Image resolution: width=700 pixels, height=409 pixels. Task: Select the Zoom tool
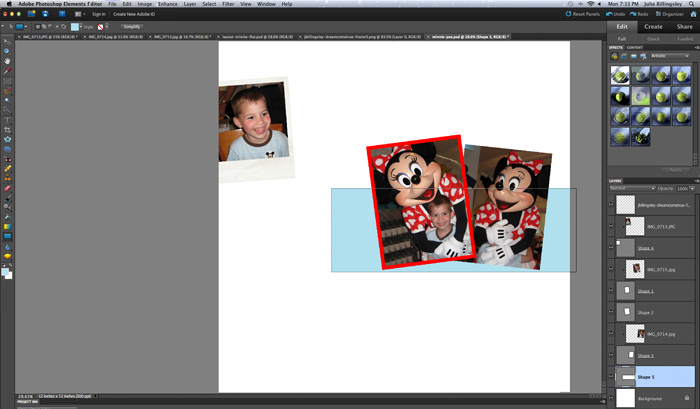coord(7,51)
